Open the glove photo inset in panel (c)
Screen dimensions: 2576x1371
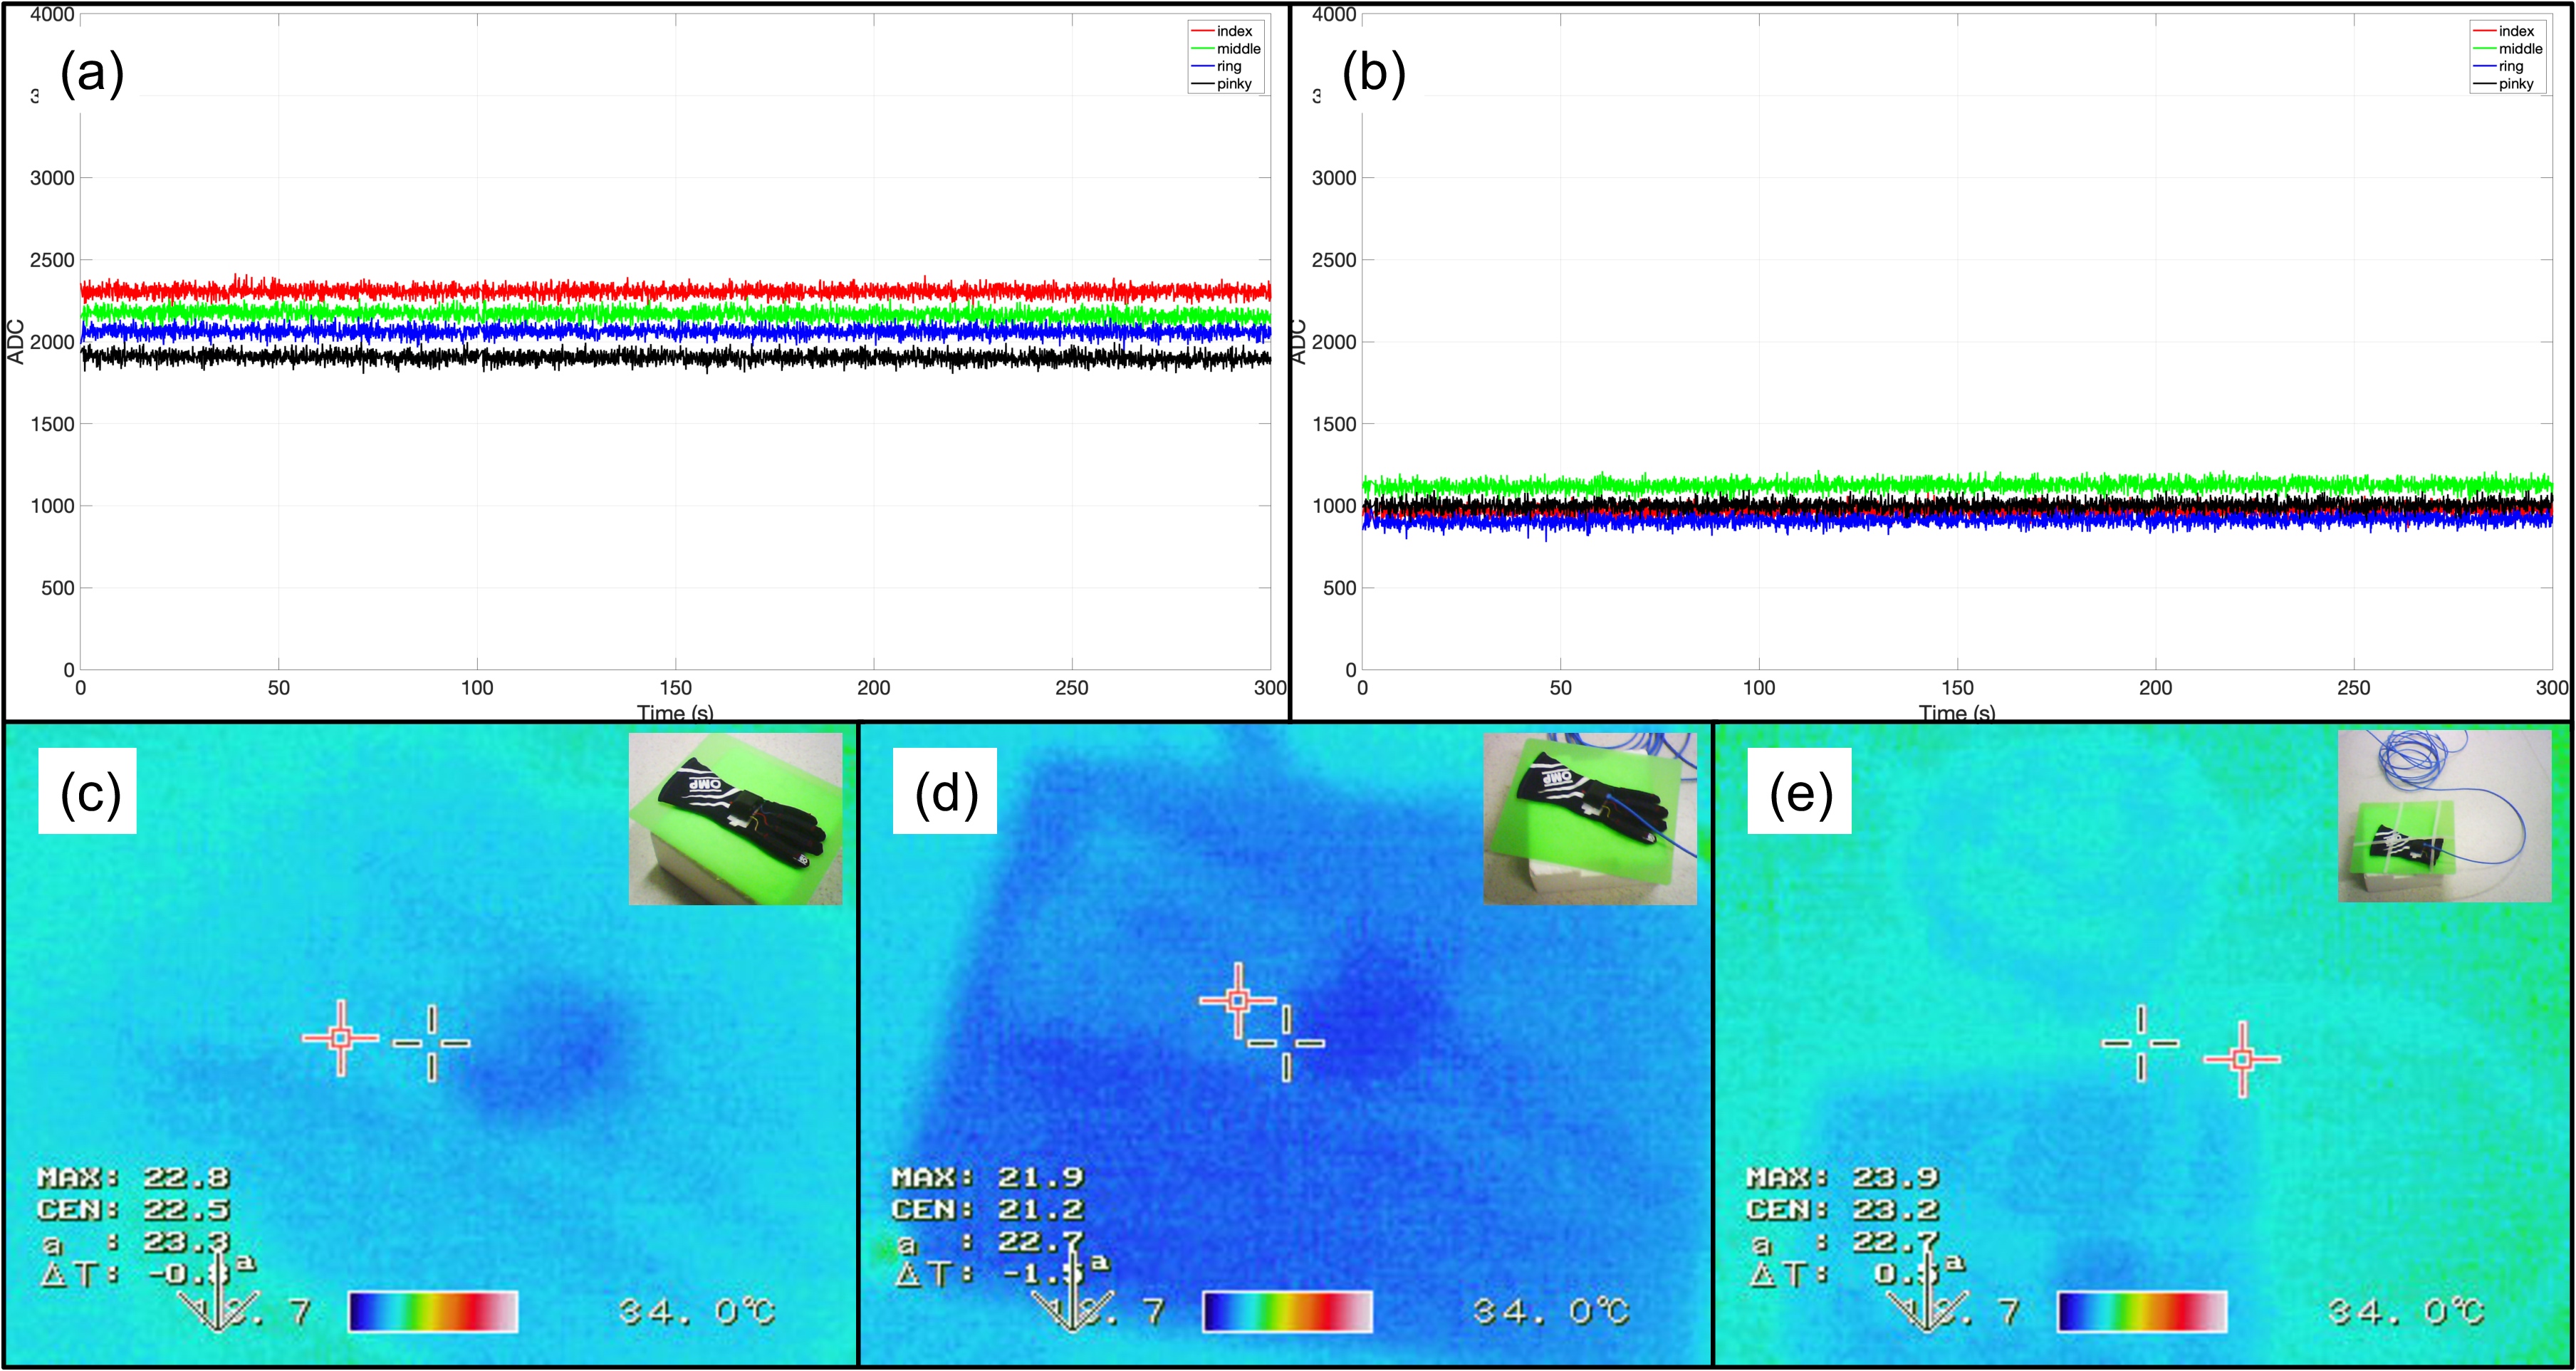[735, 818]
